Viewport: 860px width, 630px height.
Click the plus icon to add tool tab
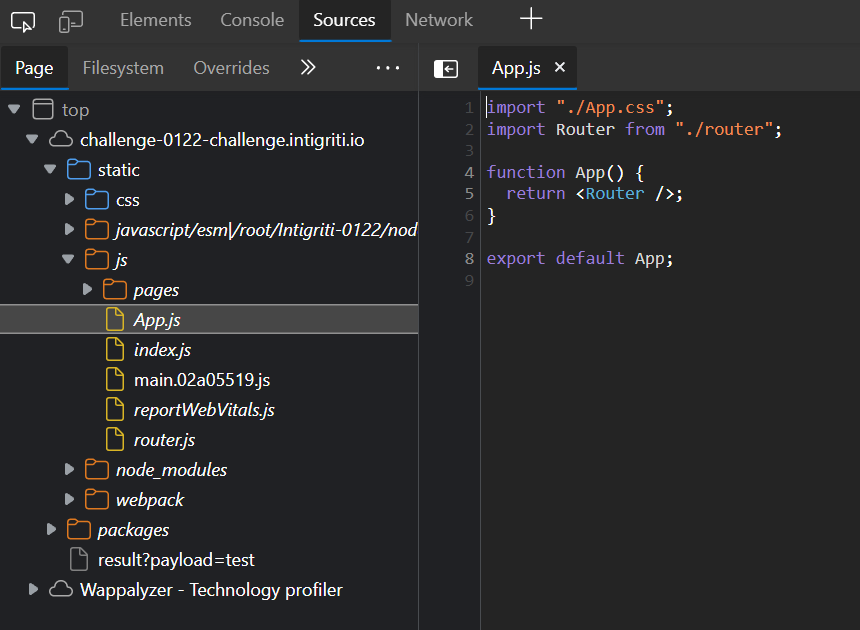[531, 19]
